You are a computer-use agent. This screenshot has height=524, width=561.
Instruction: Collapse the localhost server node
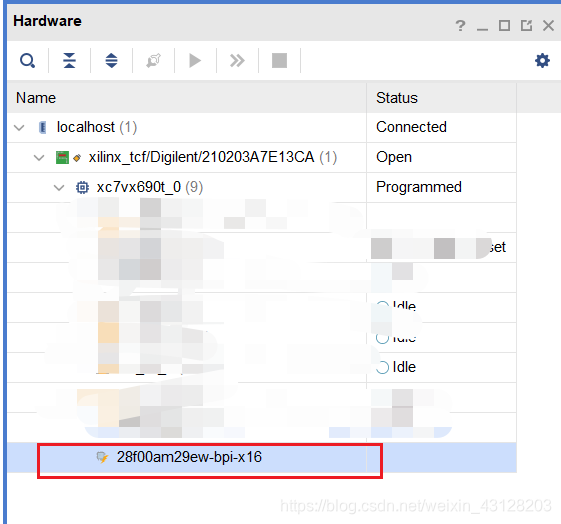tap(19, 127)
